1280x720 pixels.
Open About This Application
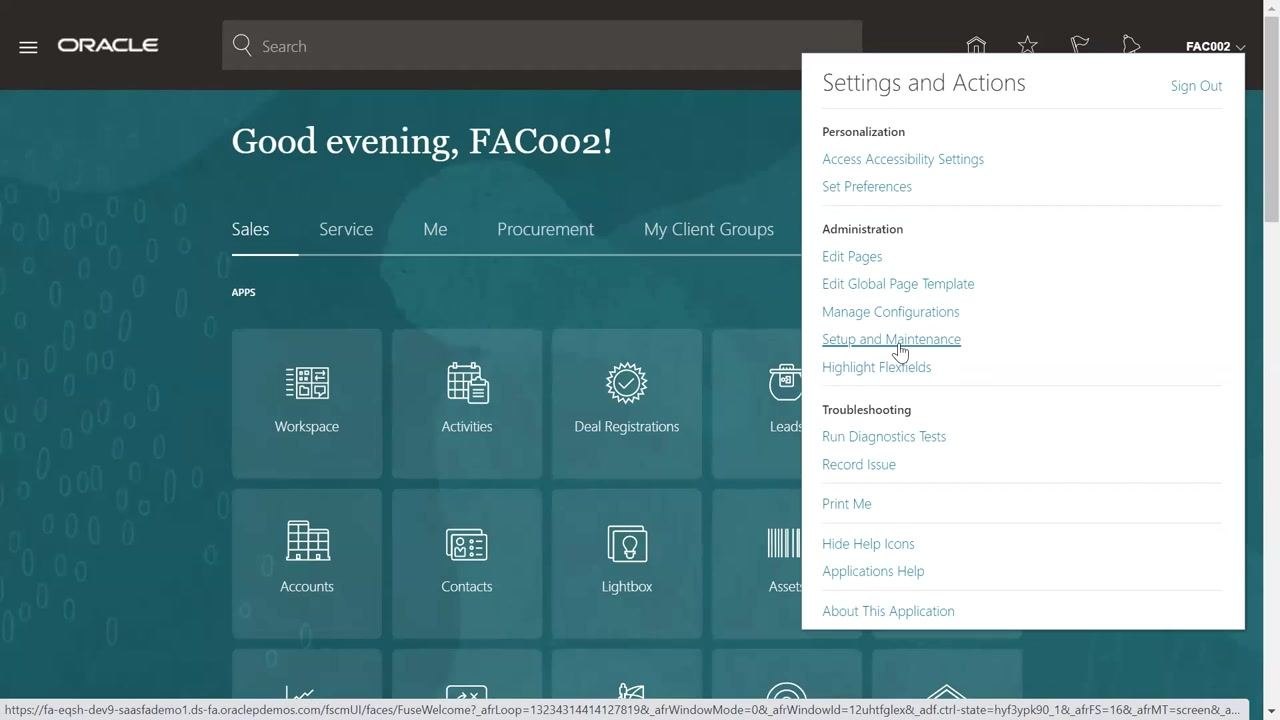888,611
